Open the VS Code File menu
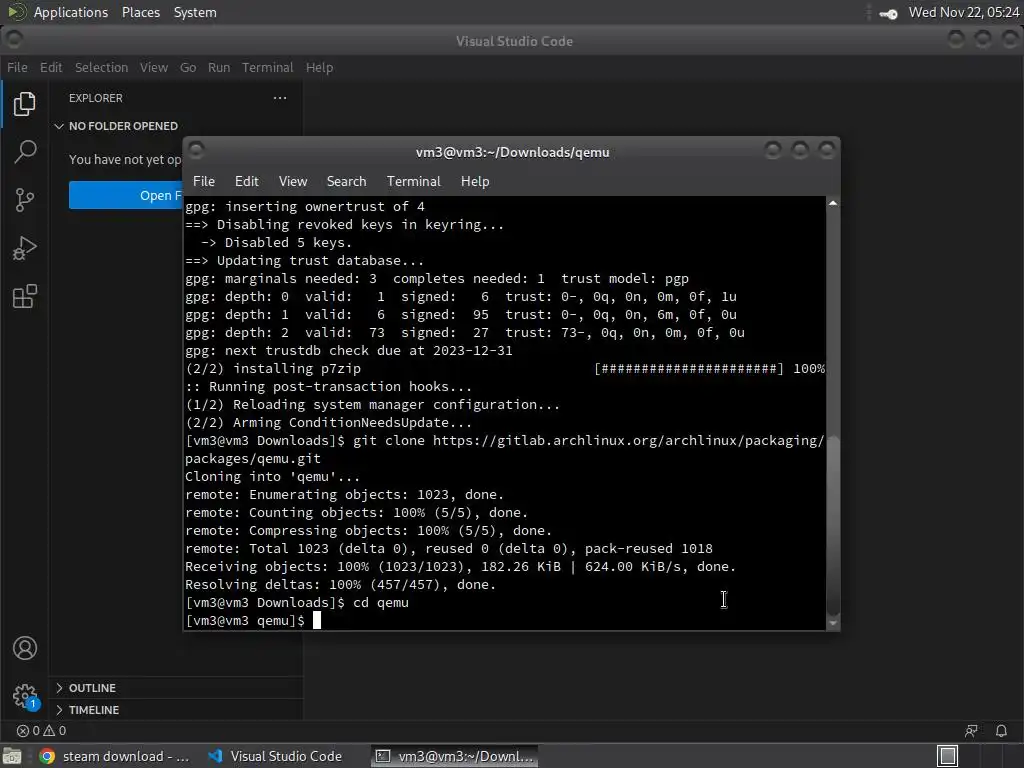Image resolution: width=1024 pixels, height=768 pixels. (x=18, y=67)
